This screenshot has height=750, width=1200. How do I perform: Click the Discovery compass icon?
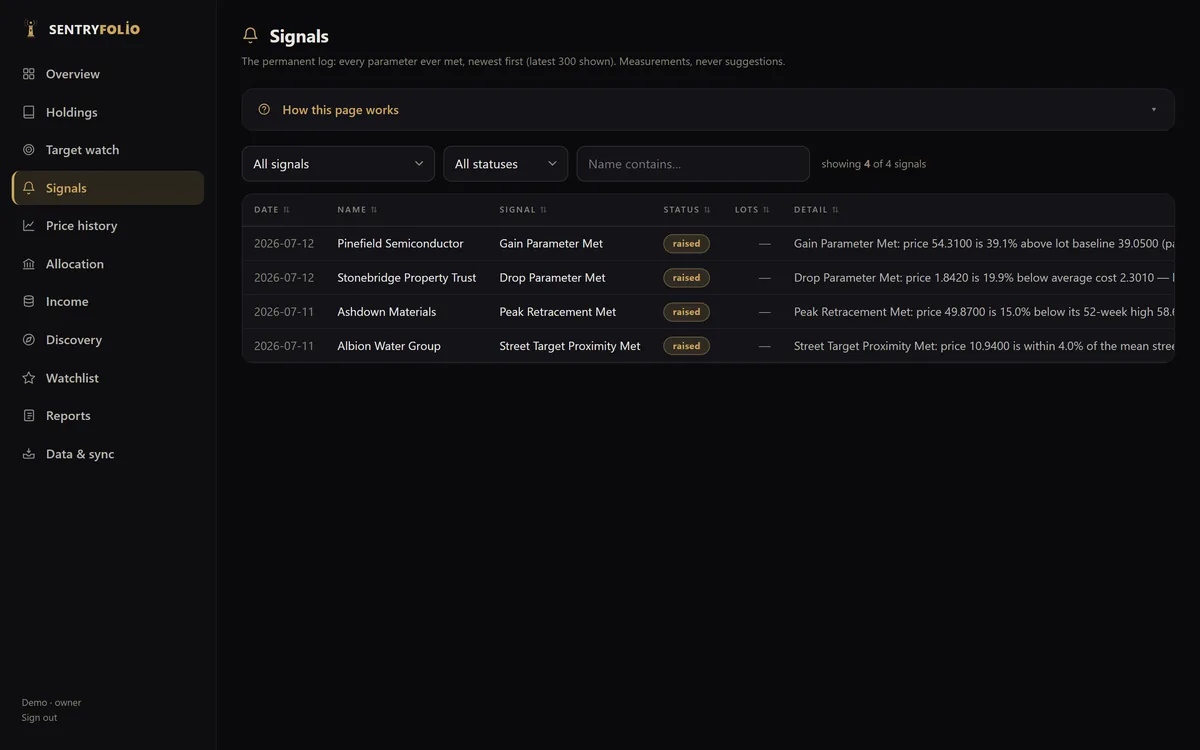(29, 340)
